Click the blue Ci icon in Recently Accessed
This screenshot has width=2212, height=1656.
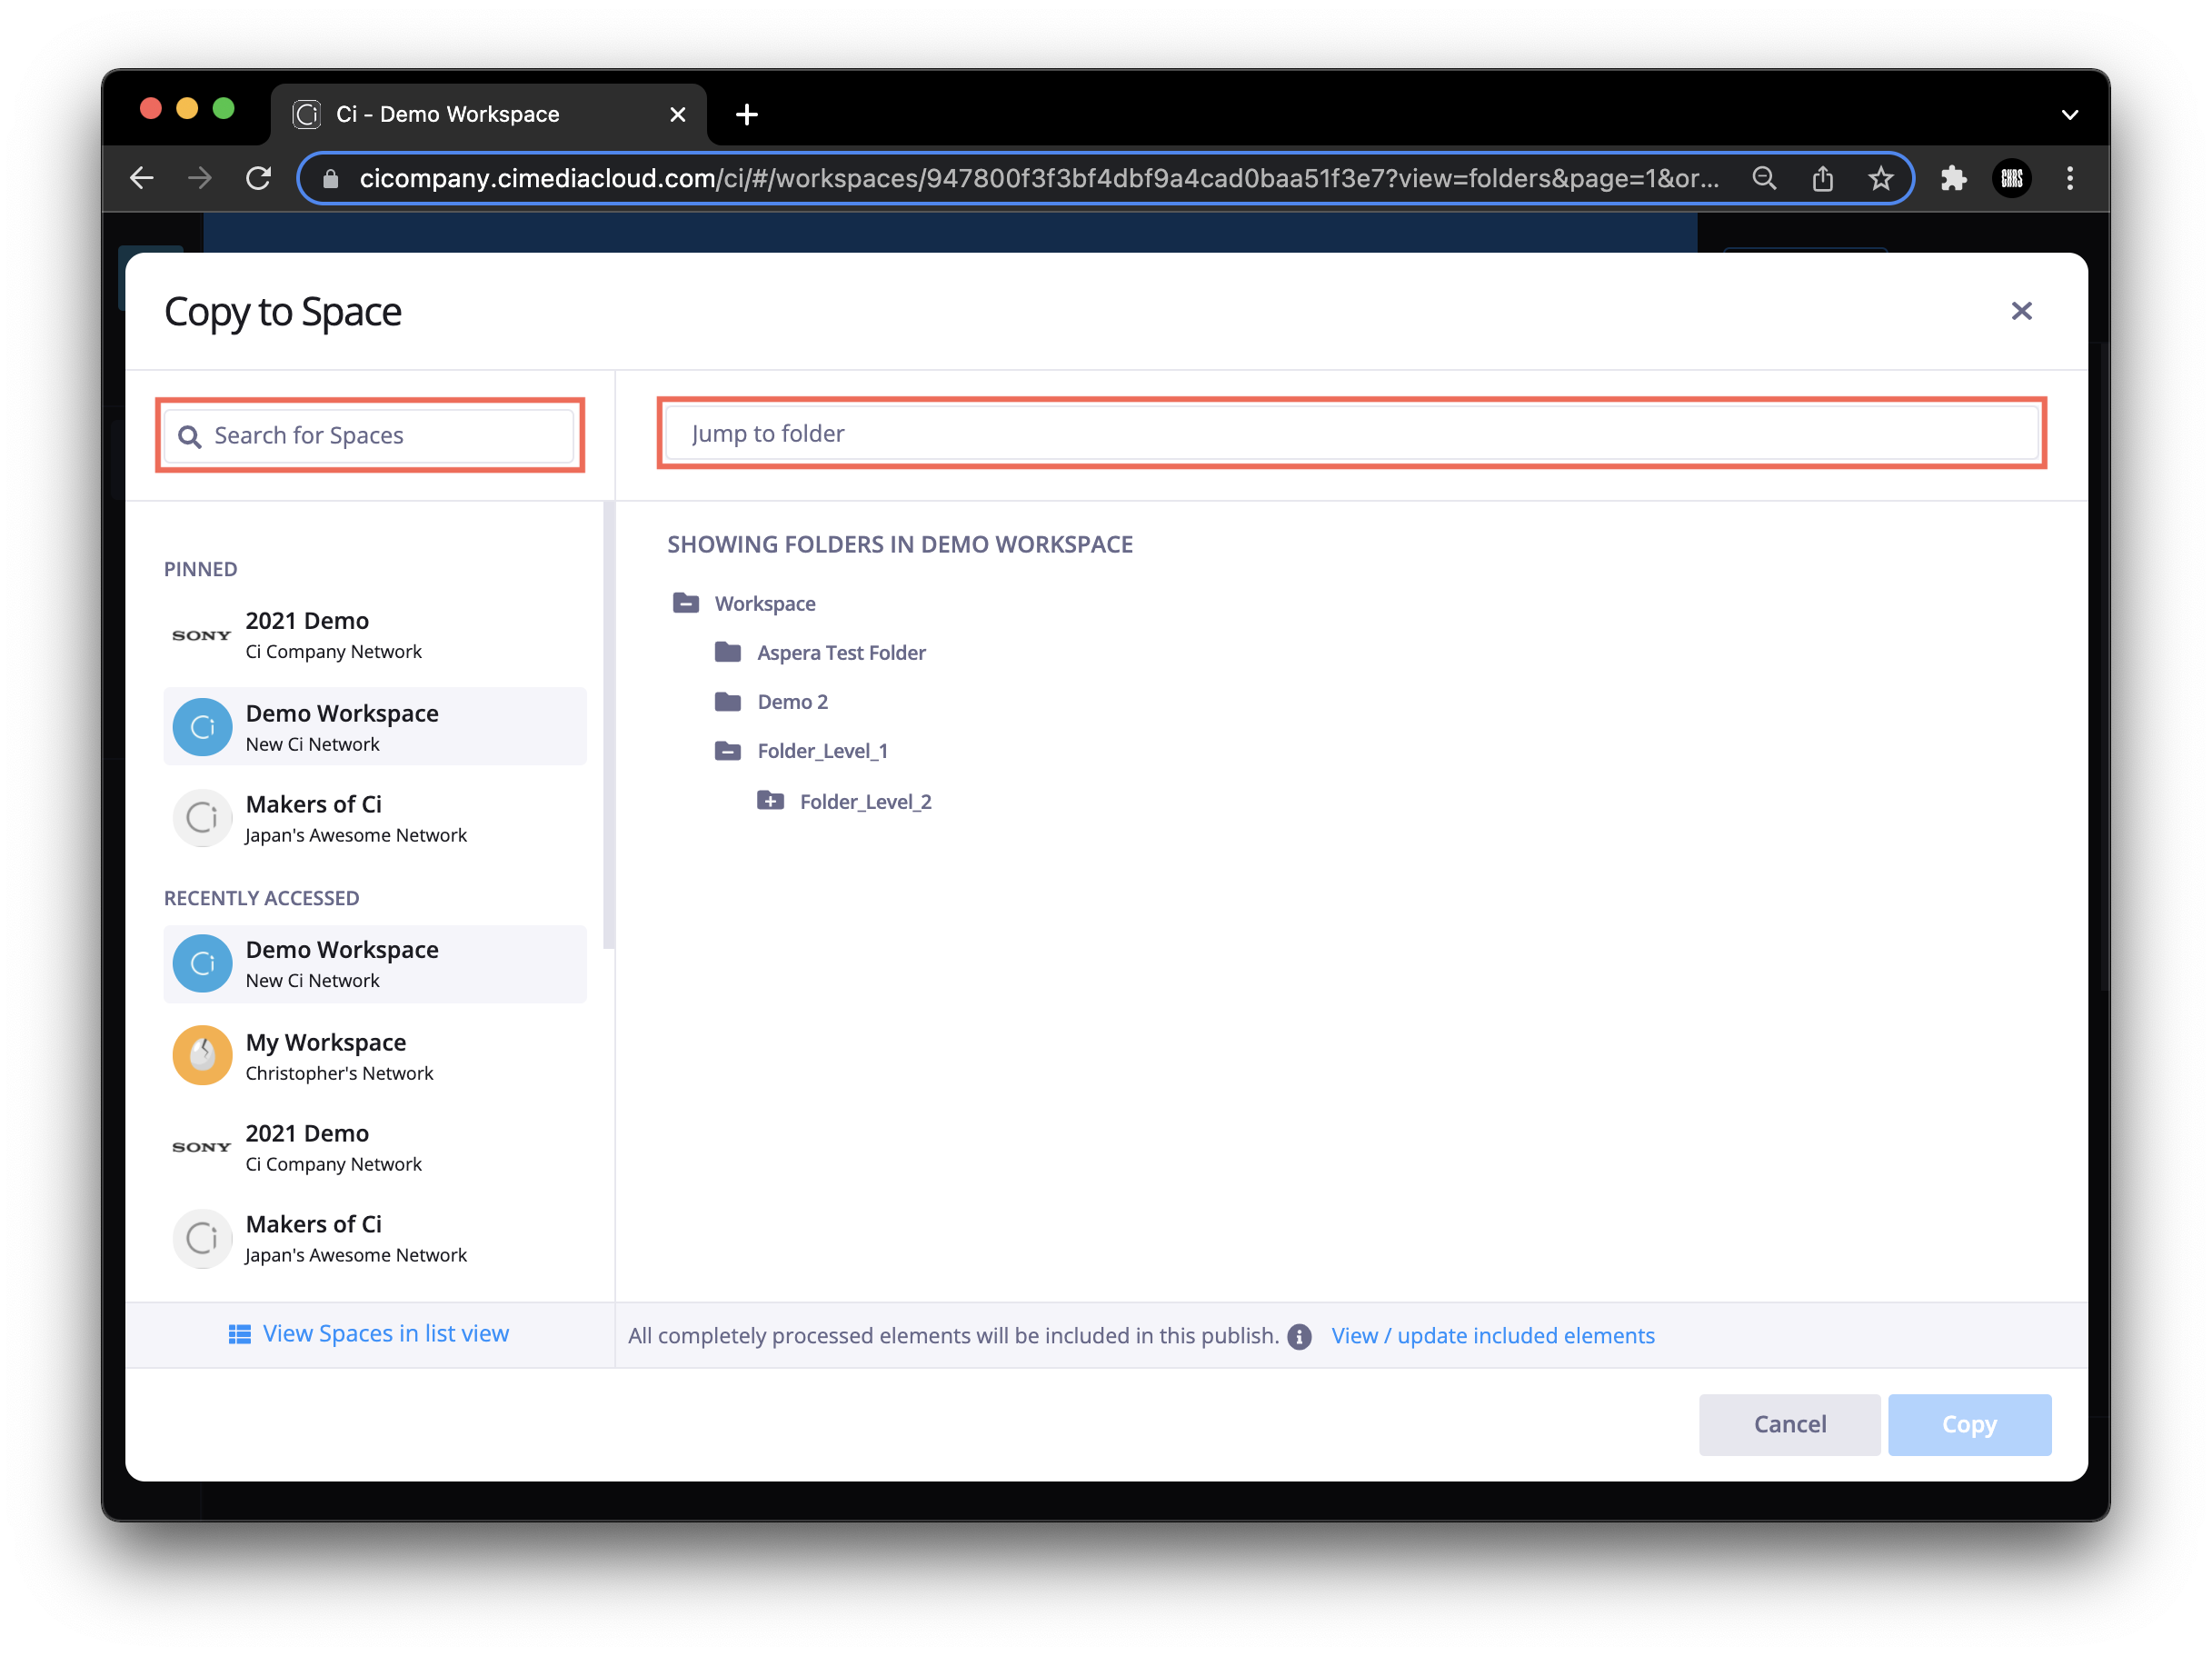(x=202, y=963)
